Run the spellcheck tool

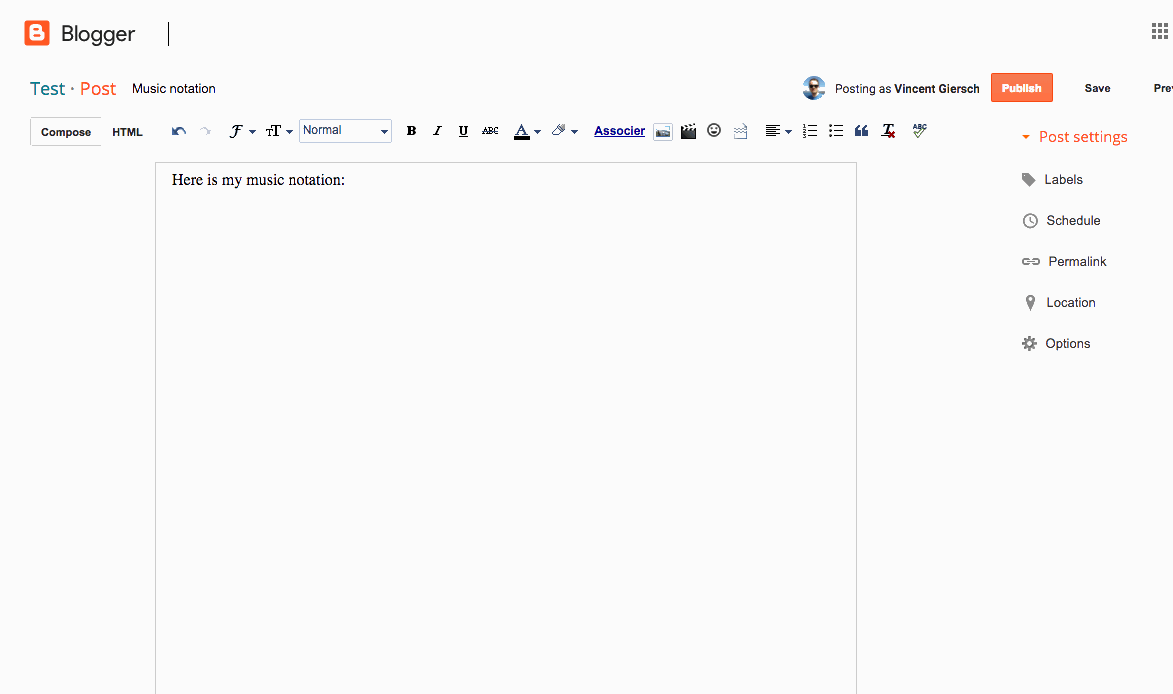(919, 131)
